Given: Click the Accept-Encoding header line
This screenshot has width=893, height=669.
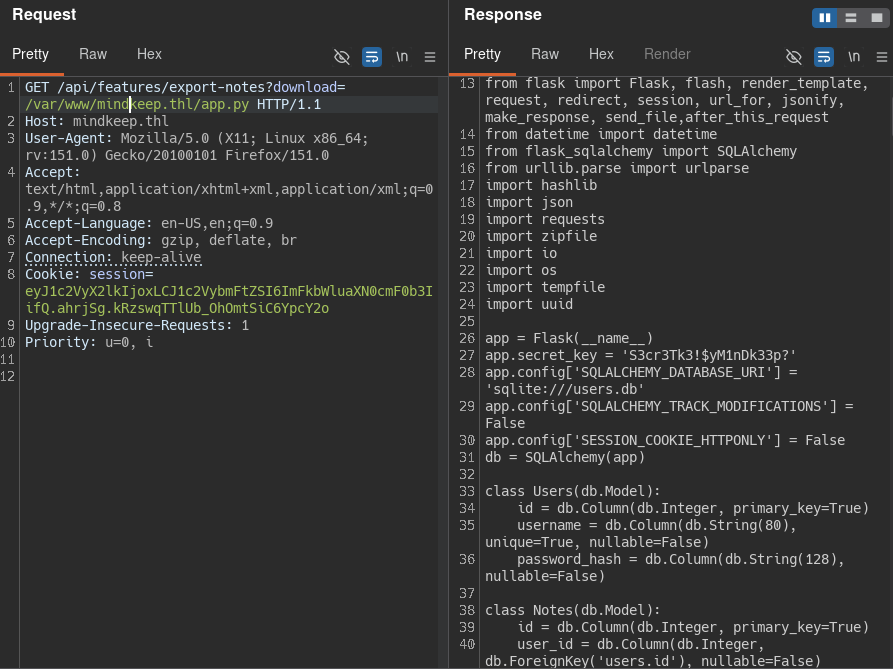Looking at the screenshot, I should [x=161, y=240].
